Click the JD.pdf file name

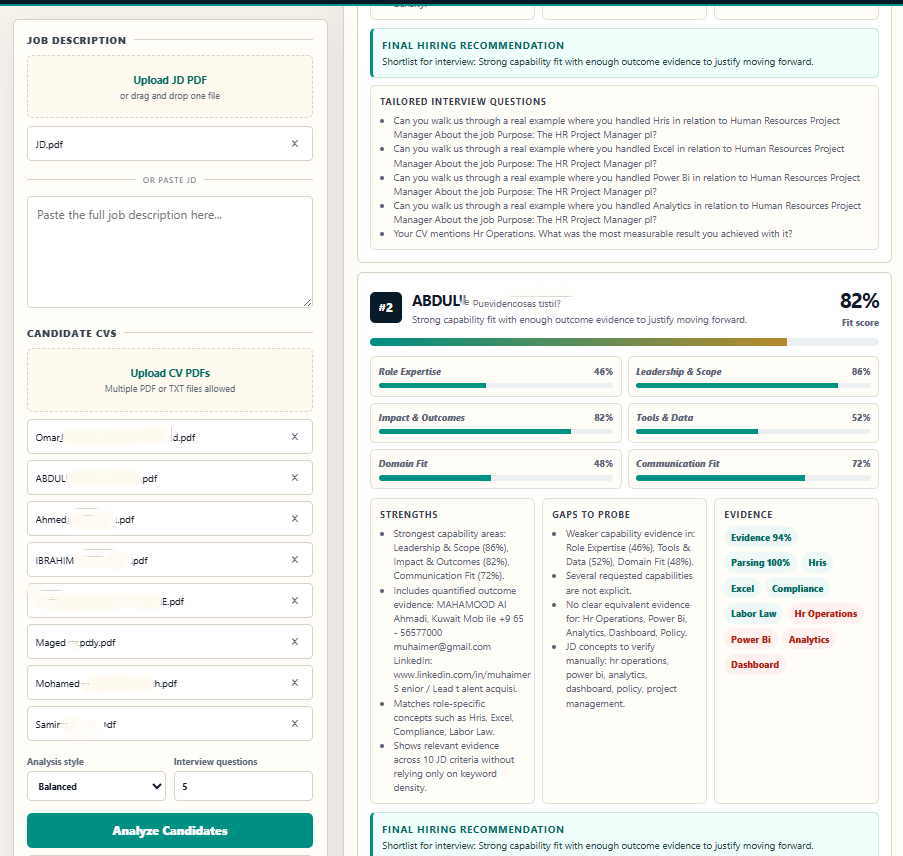[50, 145]
